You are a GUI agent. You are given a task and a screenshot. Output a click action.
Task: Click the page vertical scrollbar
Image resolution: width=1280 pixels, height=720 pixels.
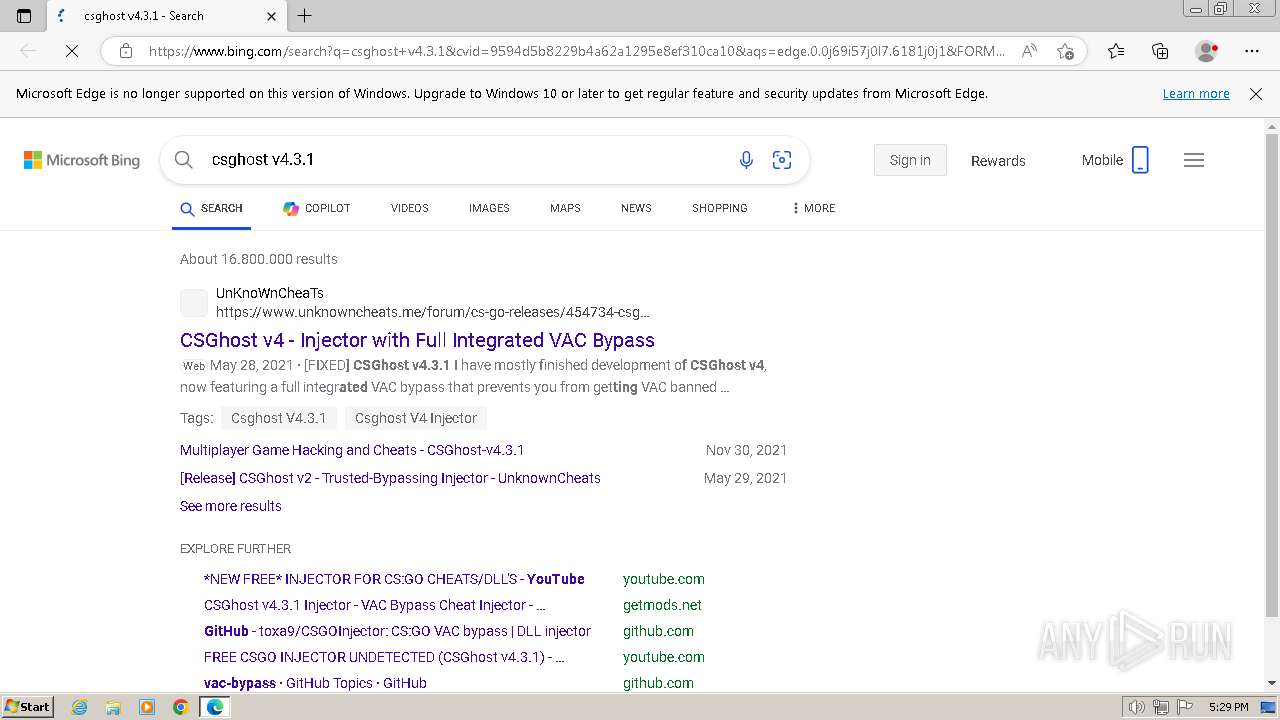(x=1272, y=375)
